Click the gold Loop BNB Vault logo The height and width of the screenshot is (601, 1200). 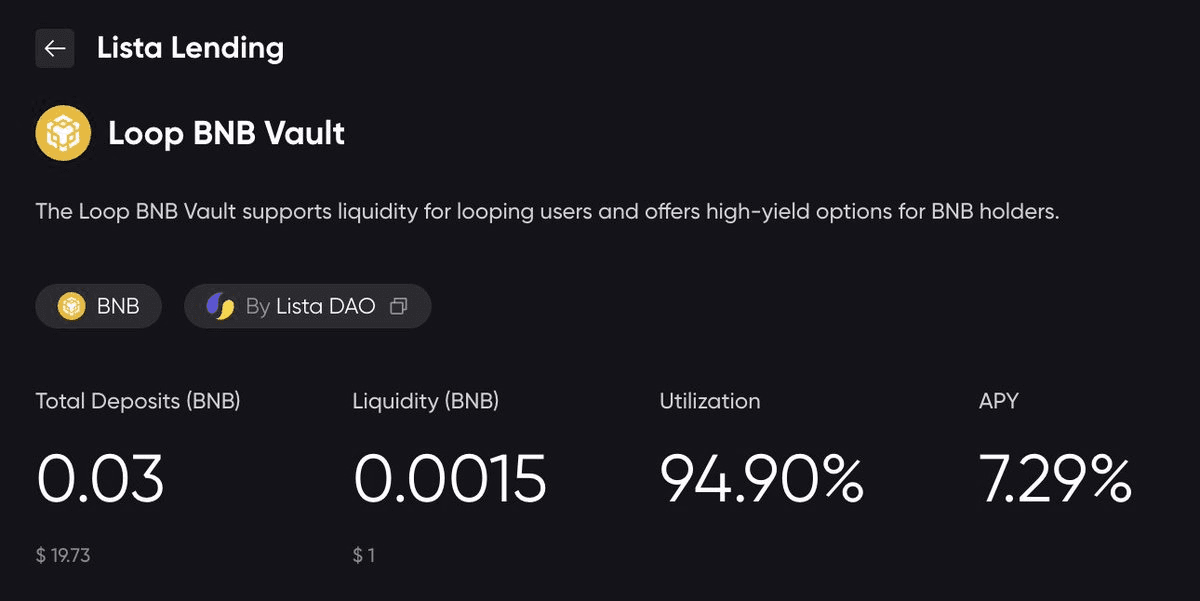(63, 131)
